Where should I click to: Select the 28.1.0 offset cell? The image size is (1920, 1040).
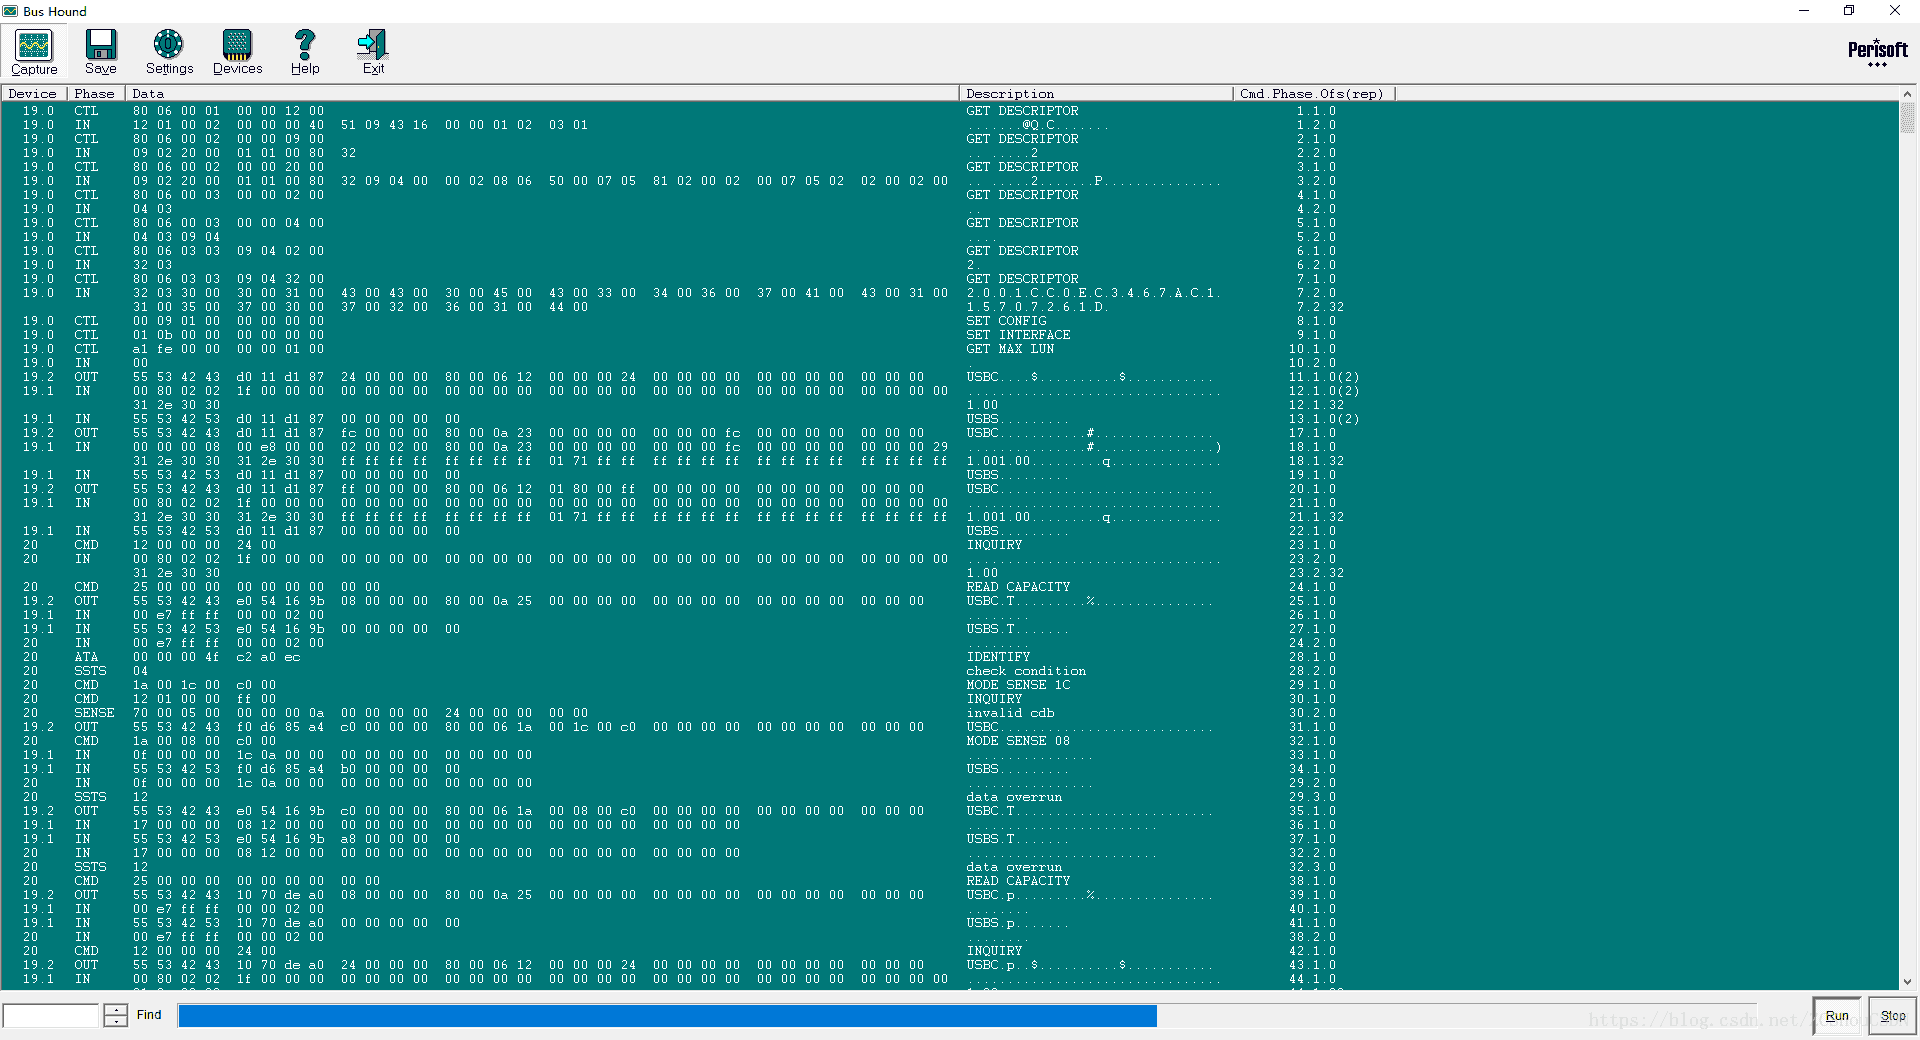point(1312,657)
